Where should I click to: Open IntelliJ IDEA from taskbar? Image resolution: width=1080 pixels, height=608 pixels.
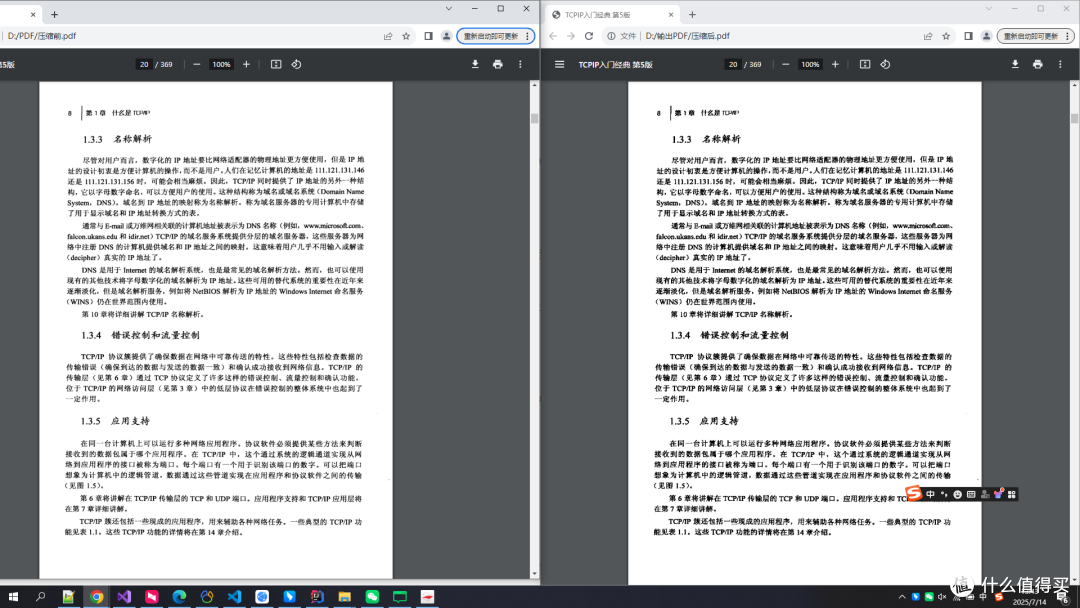pyautogui.click(x=317, y=596)
